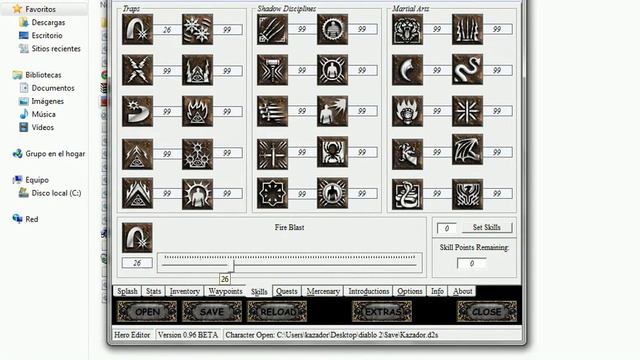
Task: Select the eye pyramid between flame pillars icon
Action: pos(198,70)
